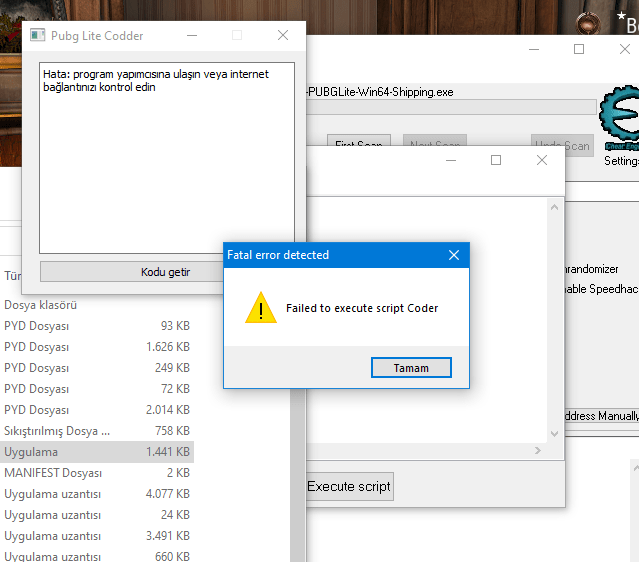Select the Sıkıştırılmış Dosya 758 KB row
This screenshot has width=639, height=562.
pos(97,431)
